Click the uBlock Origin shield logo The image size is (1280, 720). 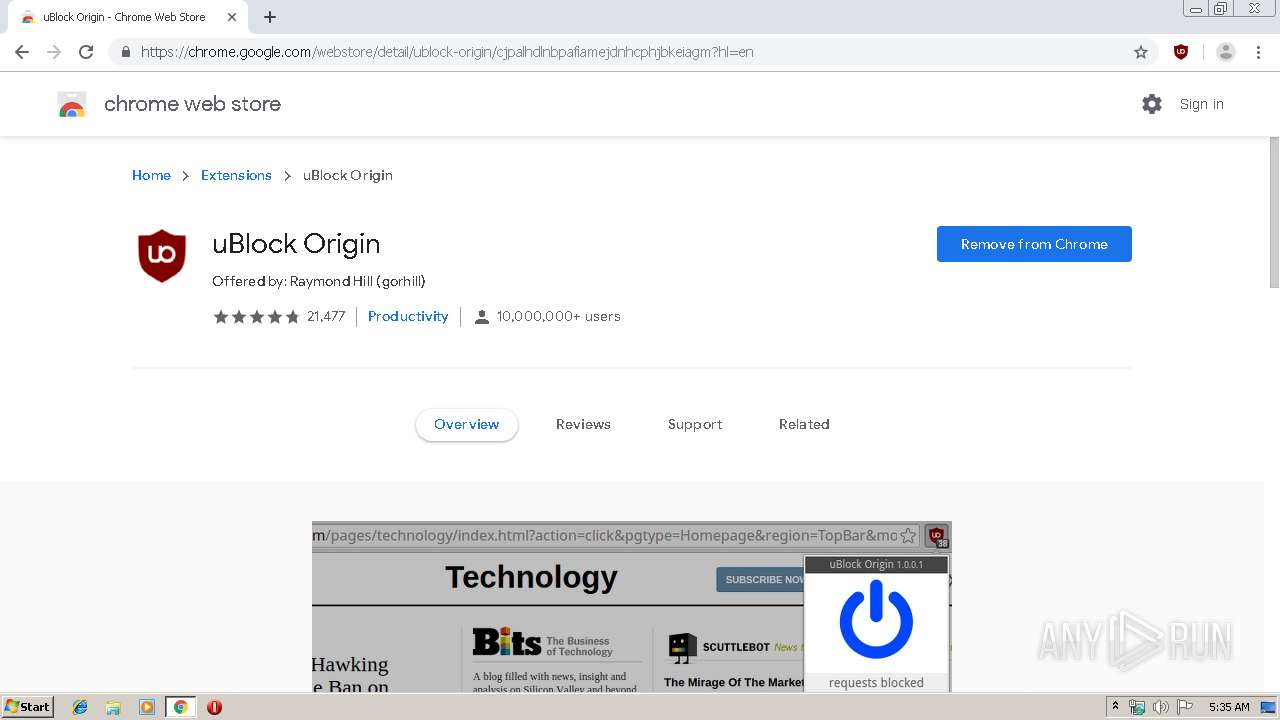click(x=162, y=256)
